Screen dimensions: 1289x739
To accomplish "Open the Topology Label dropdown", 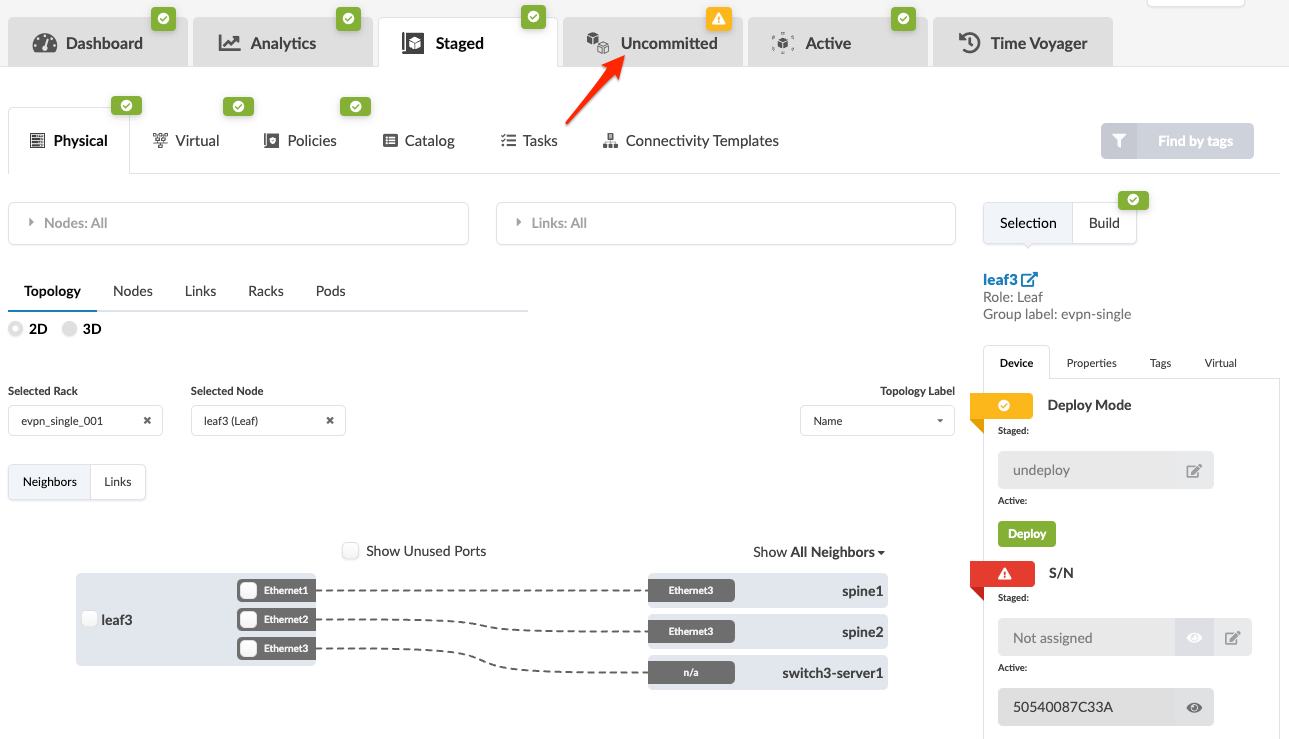I will pyautogui.click(x=877, y=421).
